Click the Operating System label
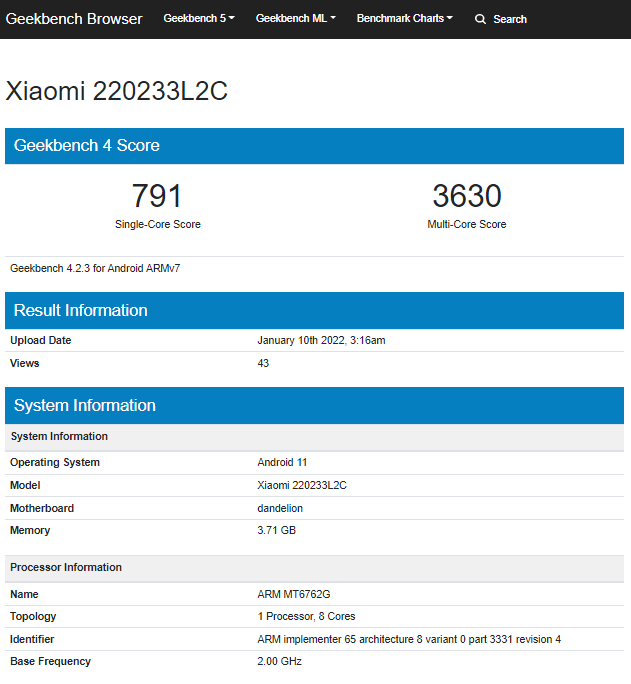Viewport: 631px width, 684px height. (55, 462)
